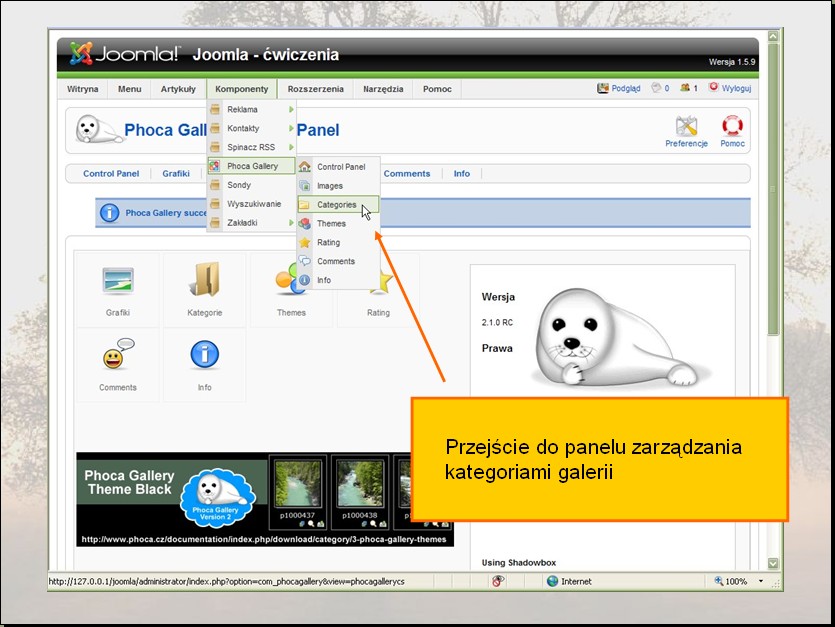
Task: Click the Podgląd link
Action: click(x=626, y=88)
